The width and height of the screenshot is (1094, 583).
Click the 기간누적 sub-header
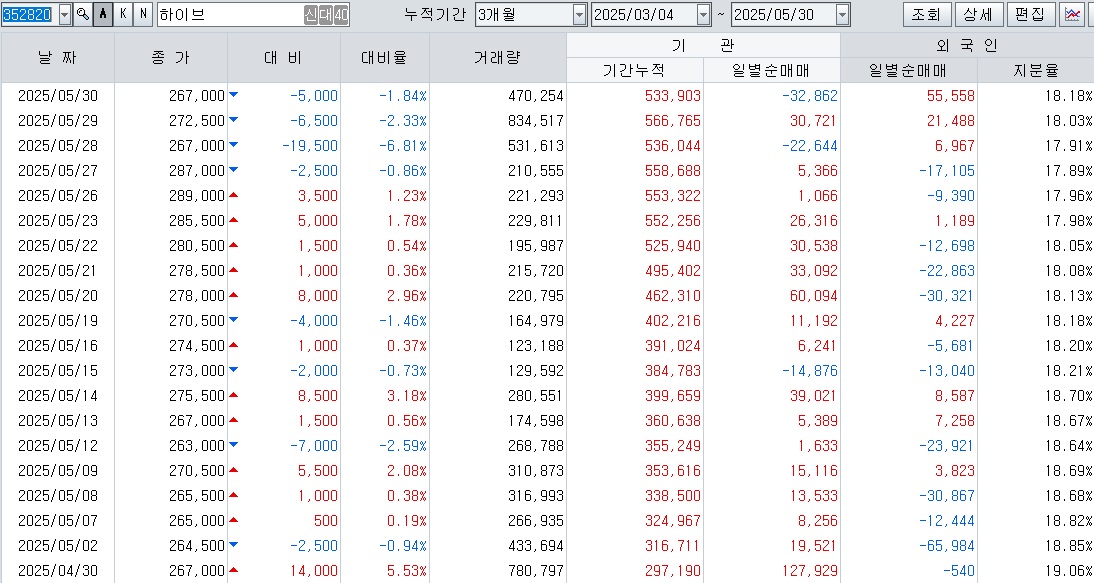tap(634, 70)
